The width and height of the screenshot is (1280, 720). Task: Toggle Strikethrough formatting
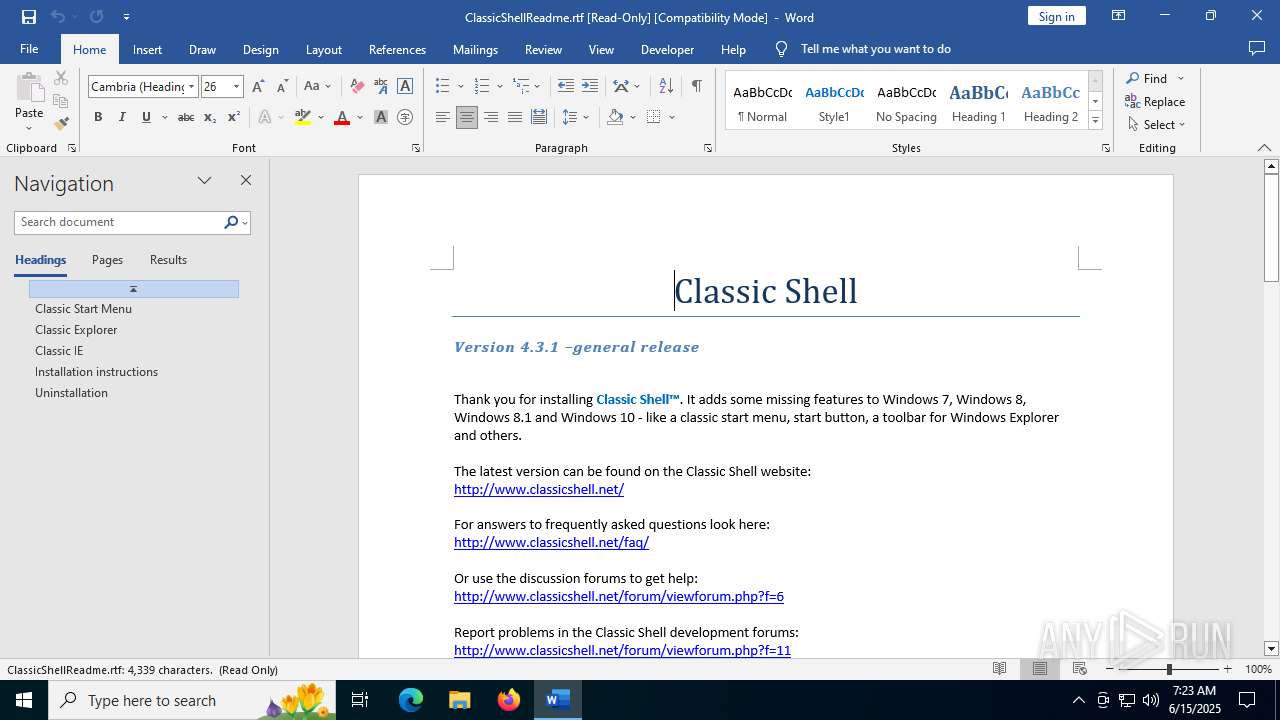[186, 117]
